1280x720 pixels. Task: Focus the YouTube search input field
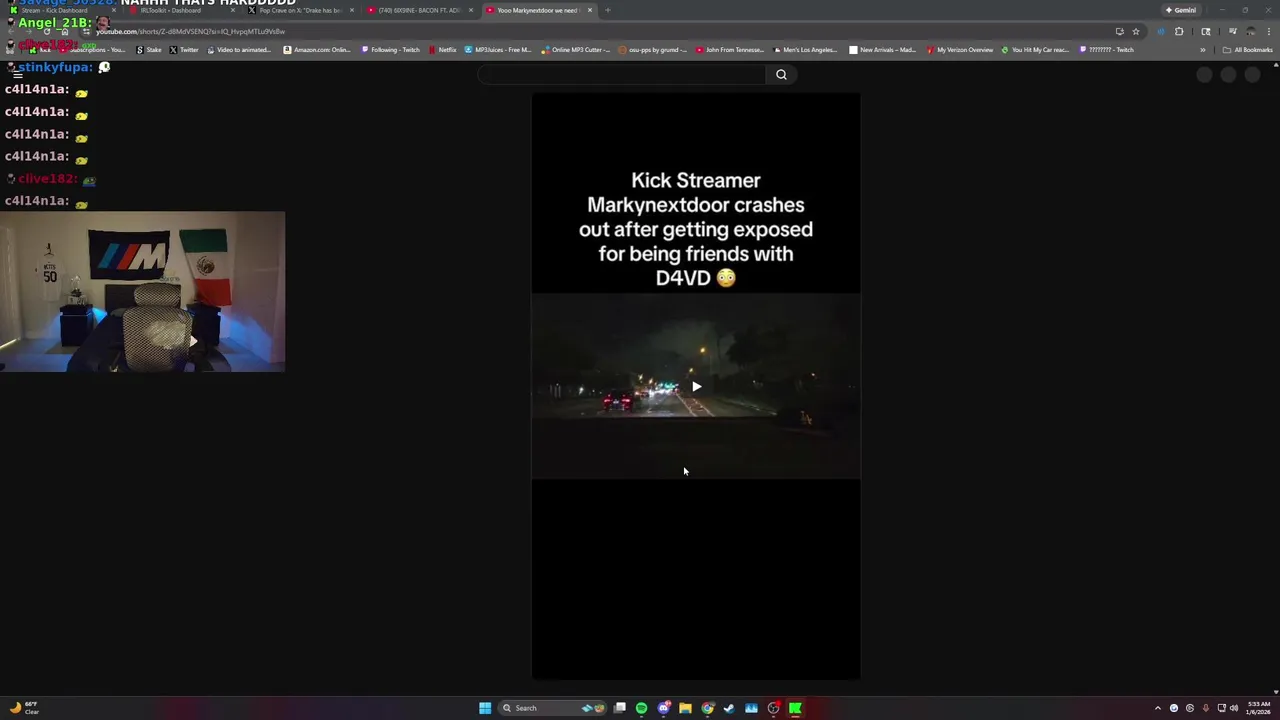pyautogui.click(x=622, y=74)
